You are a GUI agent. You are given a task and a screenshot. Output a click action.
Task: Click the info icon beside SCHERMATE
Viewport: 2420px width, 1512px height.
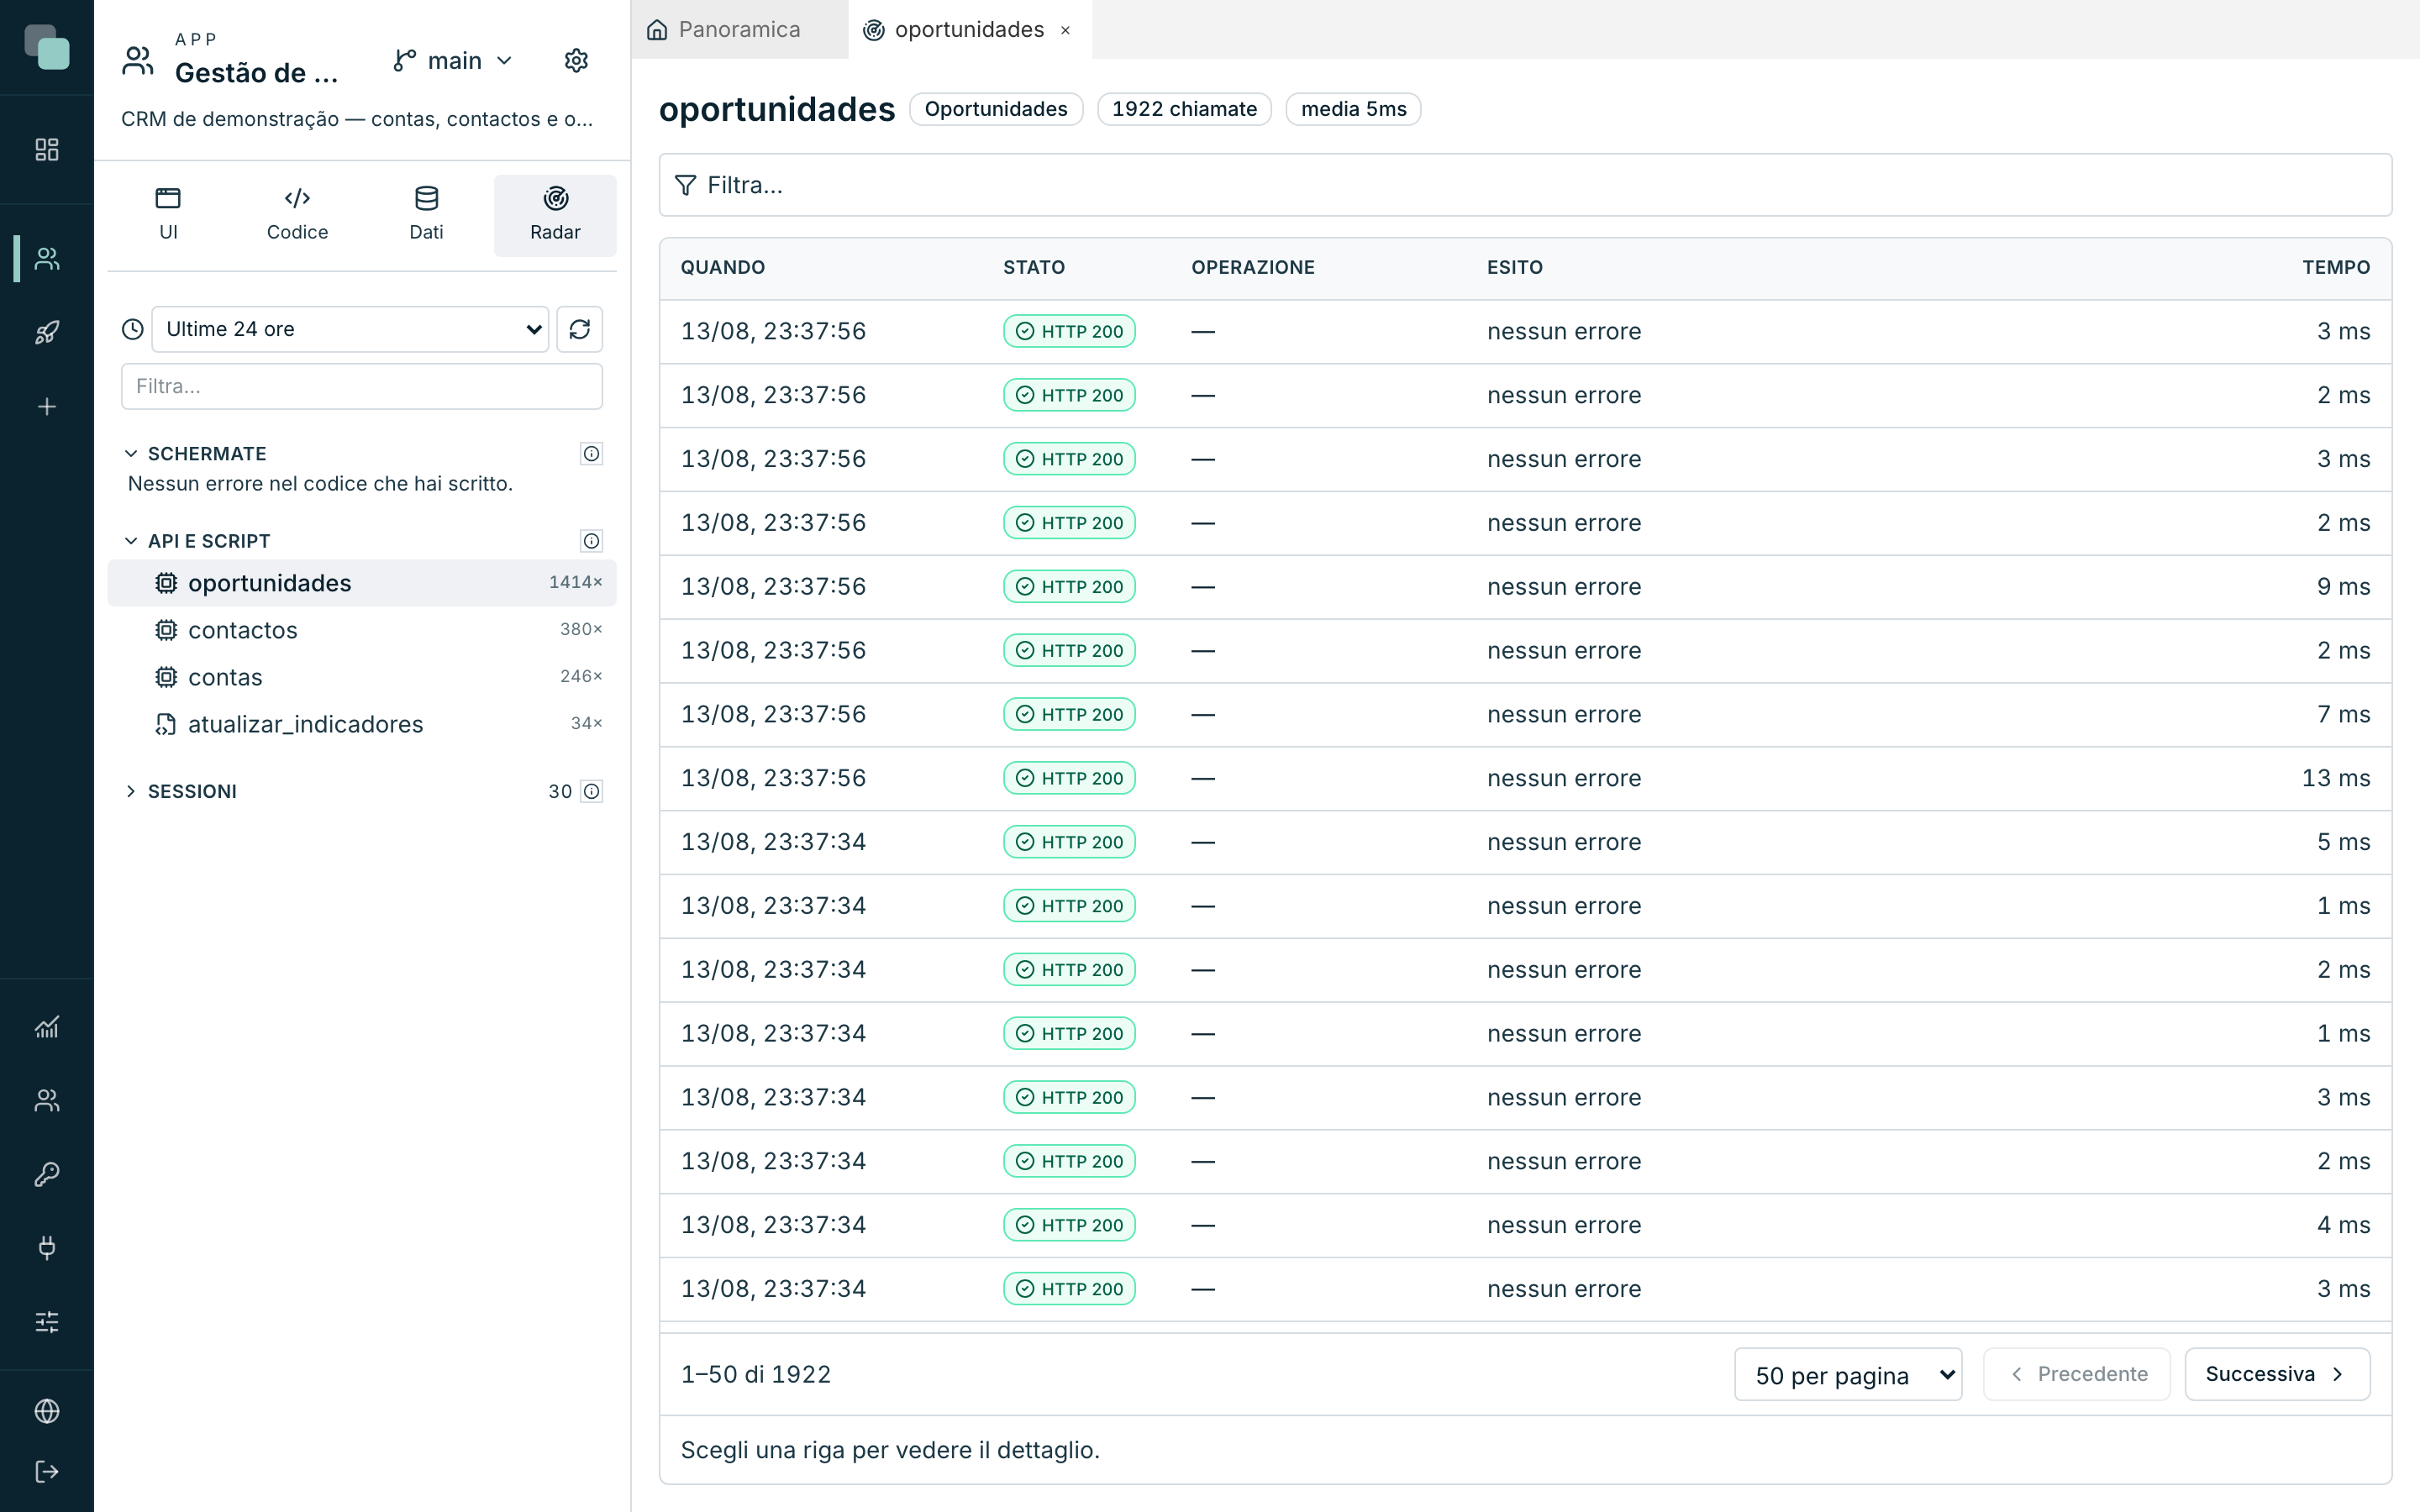[x=591, y=454]
